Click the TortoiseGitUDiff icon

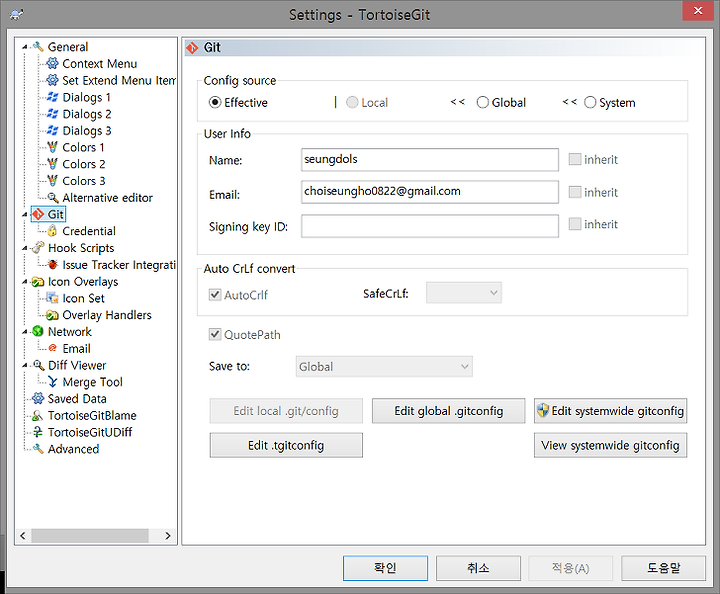coord(38,432)
